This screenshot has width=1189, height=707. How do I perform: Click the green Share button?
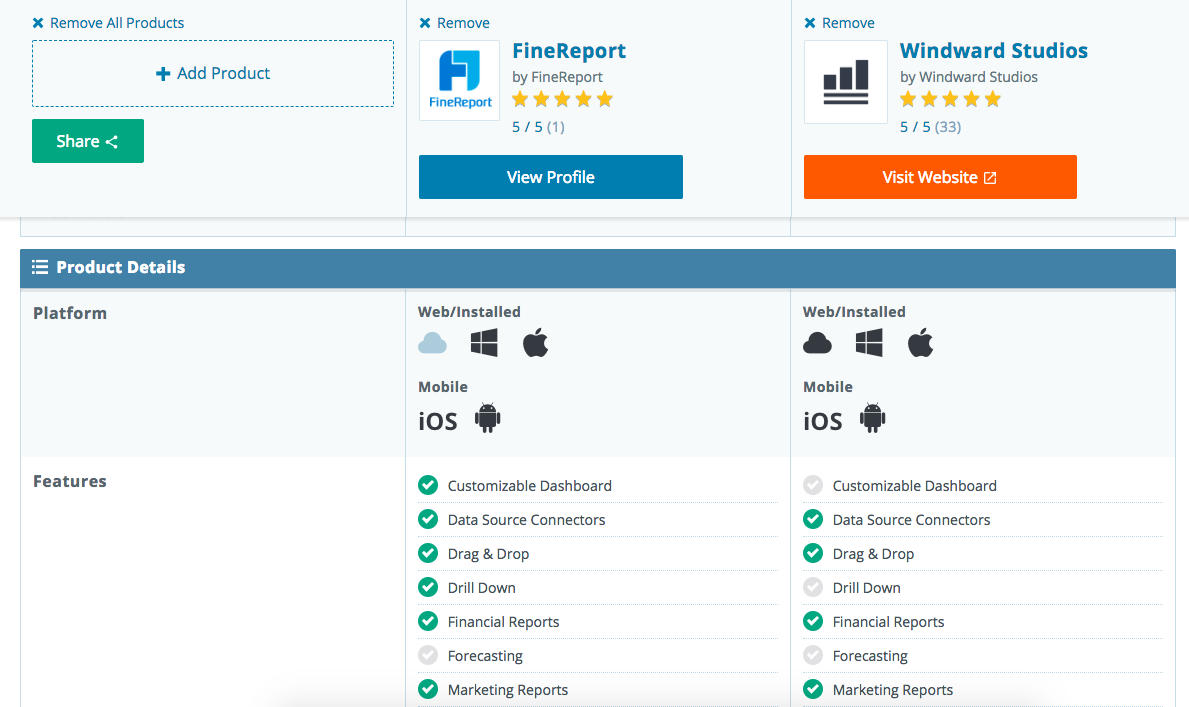(88, 141)
